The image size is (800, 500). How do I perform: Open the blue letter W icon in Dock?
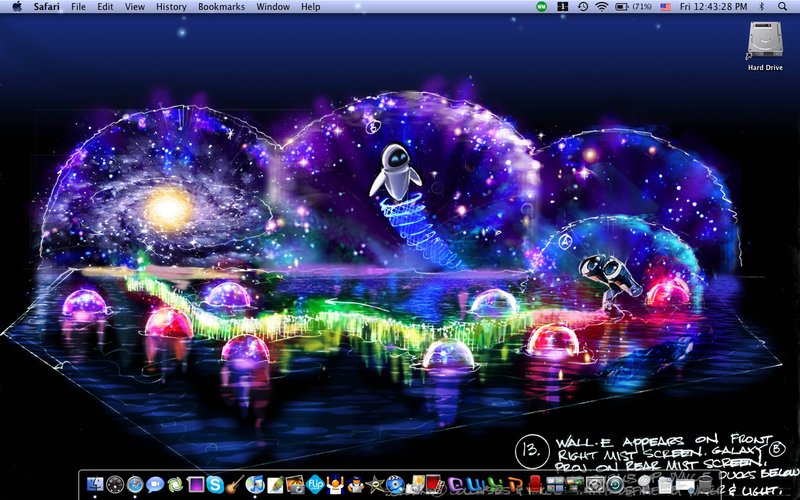(475, 484)
